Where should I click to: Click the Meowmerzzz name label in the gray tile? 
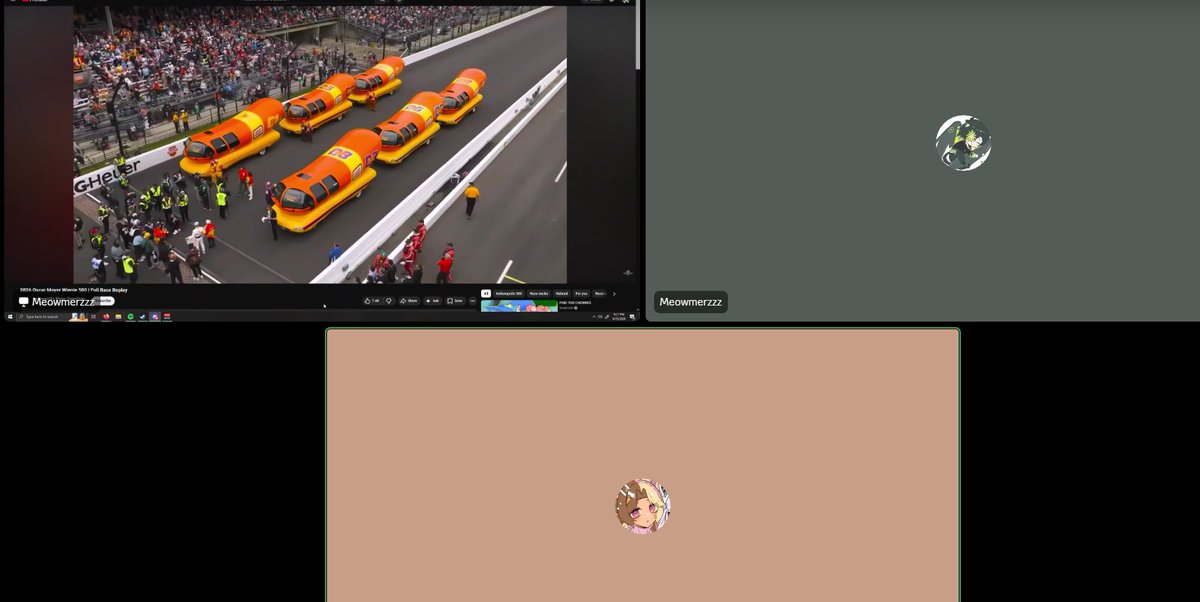coord(691,302)
